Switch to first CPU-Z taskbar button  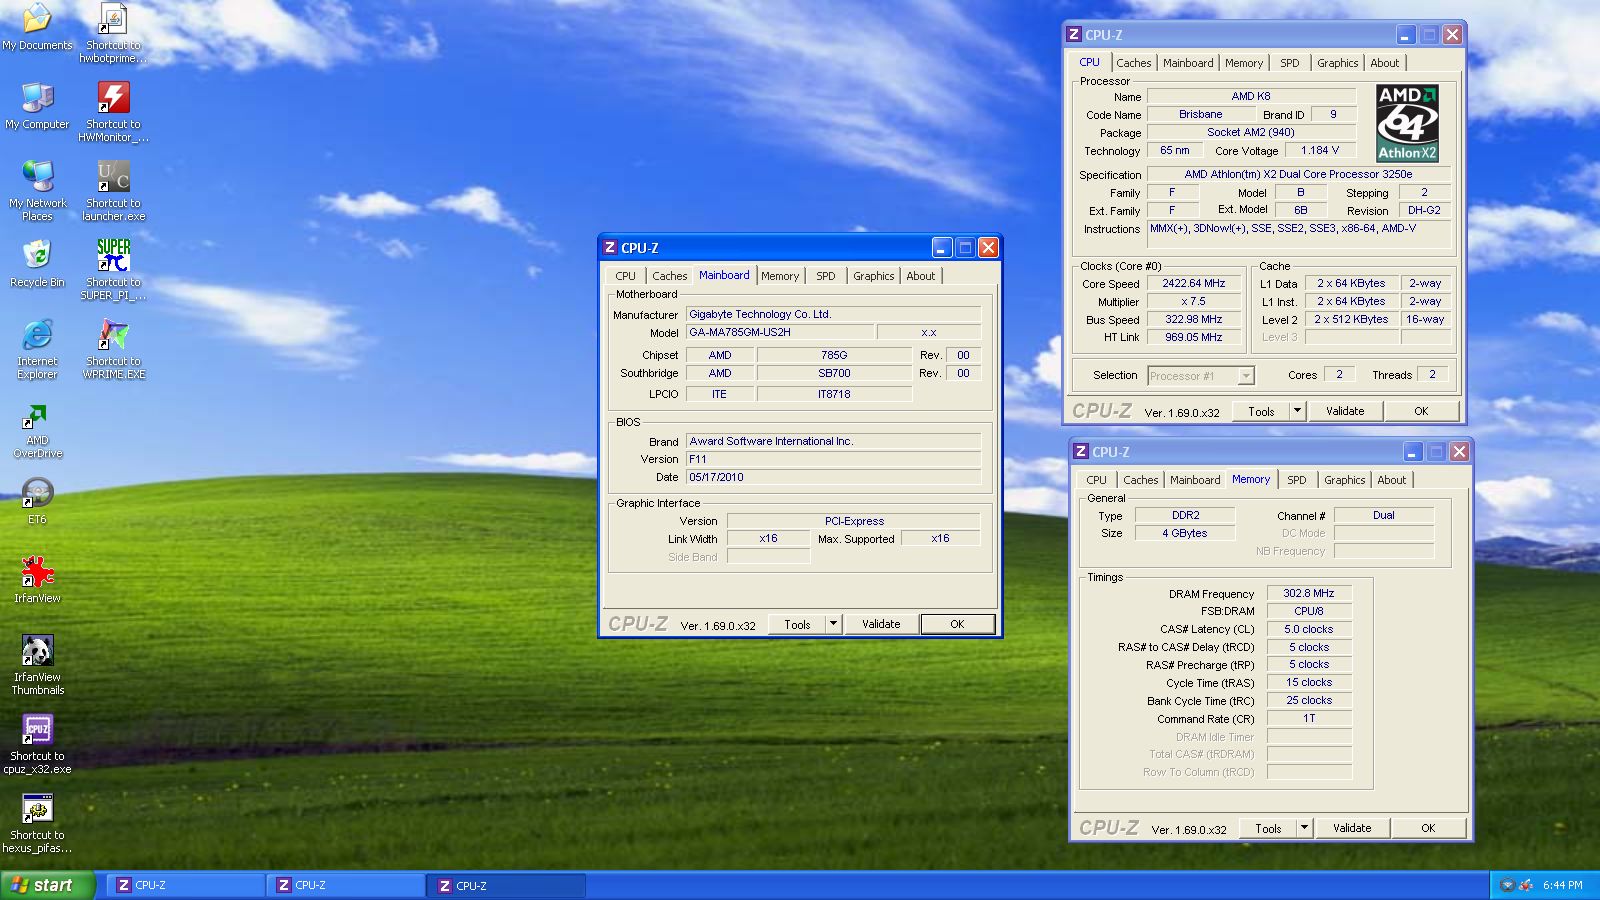186,885
